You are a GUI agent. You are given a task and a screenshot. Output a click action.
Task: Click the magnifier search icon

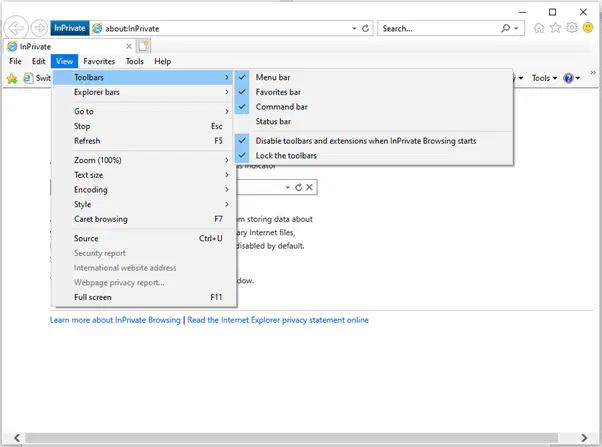click(x=505, y=28)
